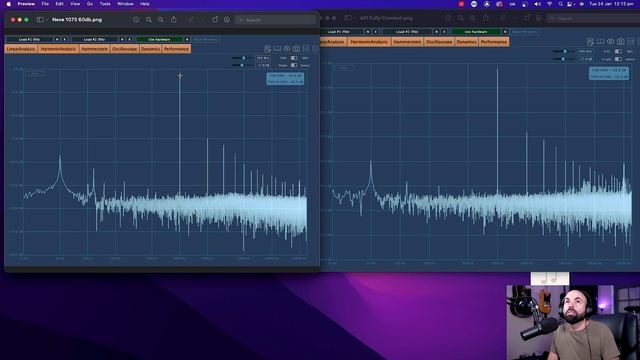Switch to the HarmonicAnalysis tab in the Neve window

[x=58, y=49]
